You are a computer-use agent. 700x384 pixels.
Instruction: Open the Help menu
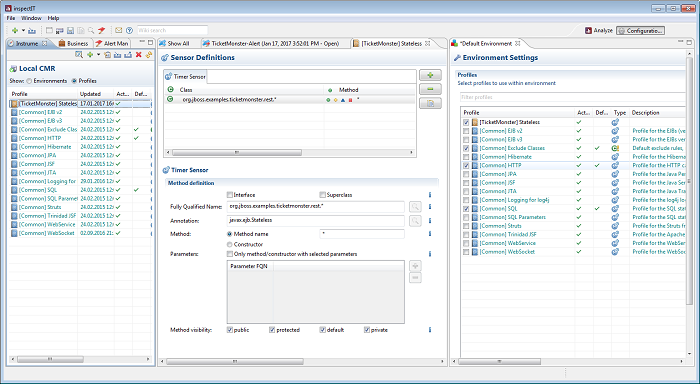point(53,18)
